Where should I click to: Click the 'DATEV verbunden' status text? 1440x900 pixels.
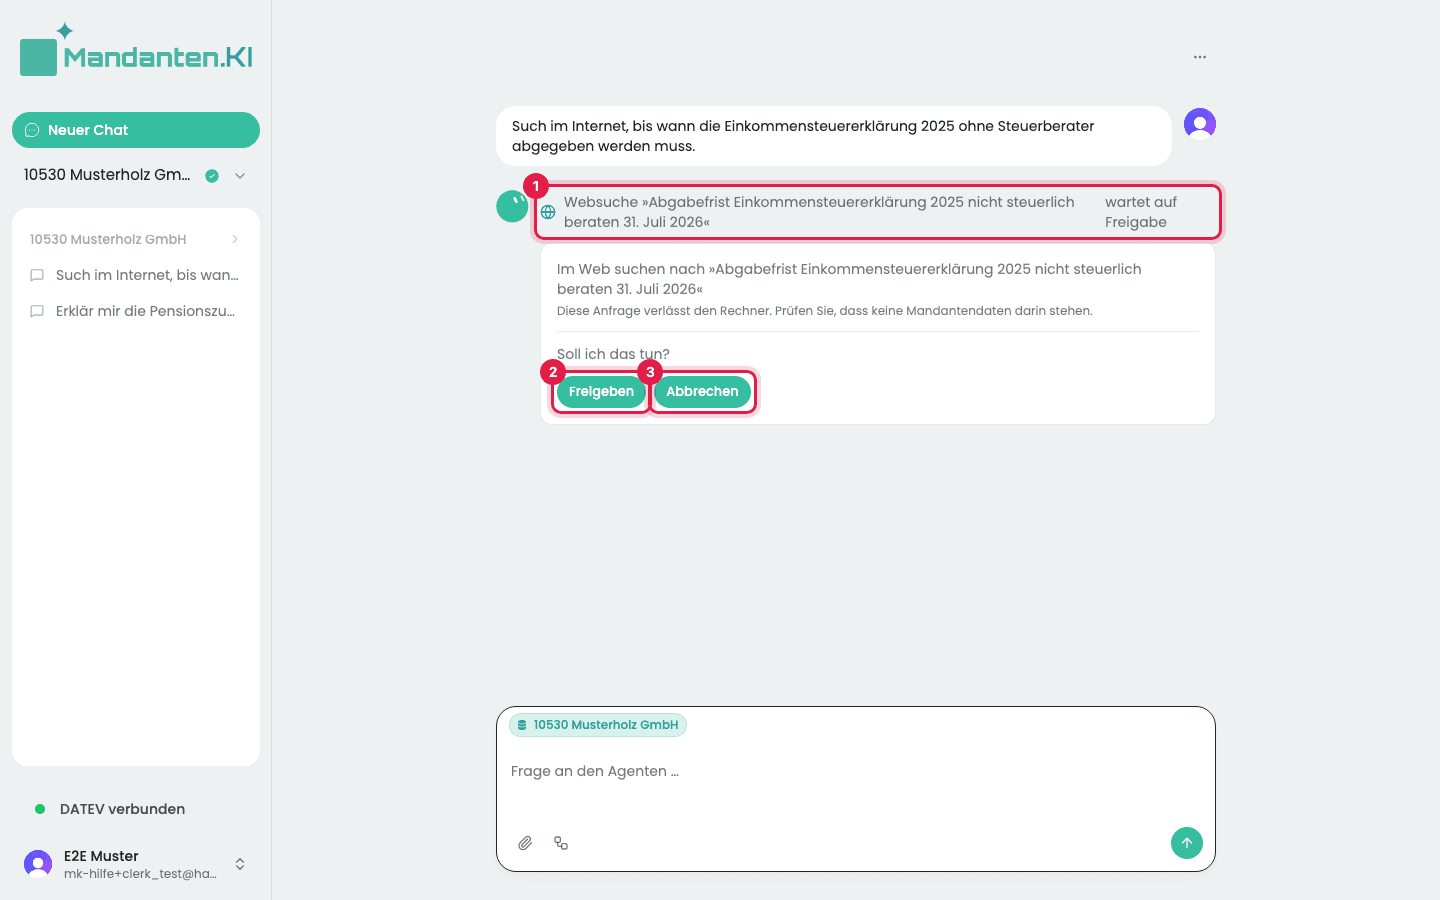122,809
